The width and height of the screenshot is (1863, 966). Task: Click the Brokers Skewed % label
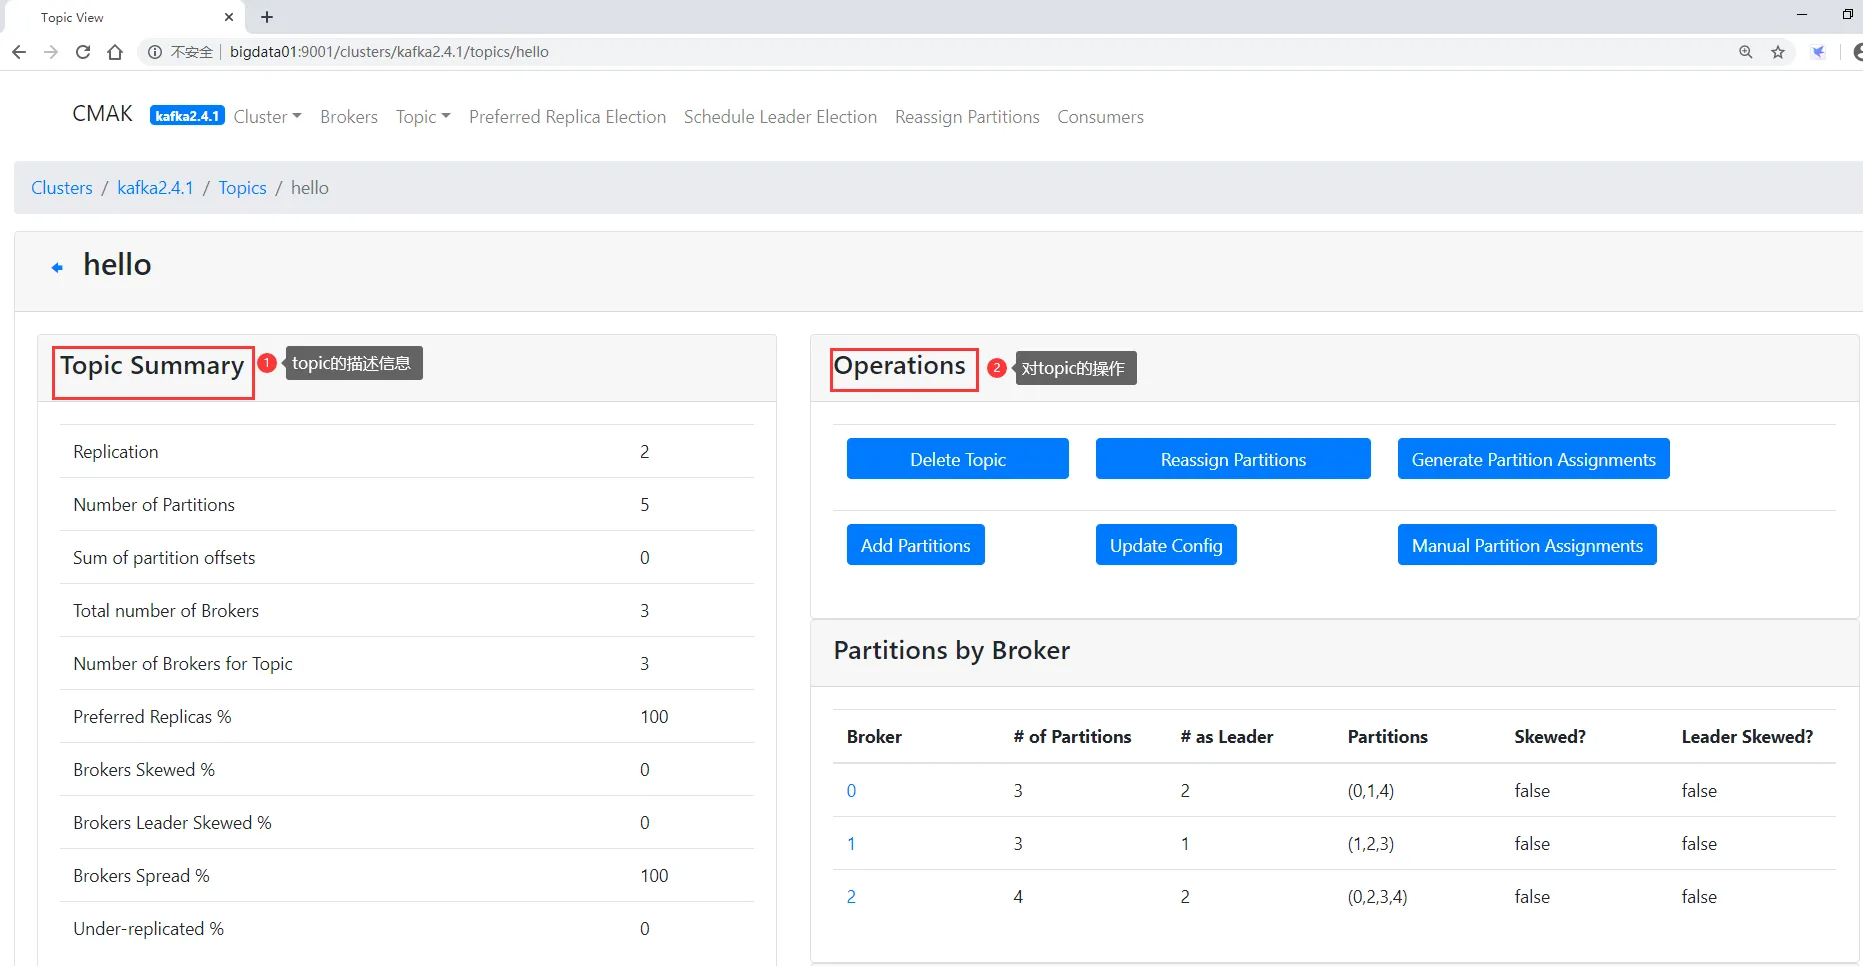click(144, 770)
